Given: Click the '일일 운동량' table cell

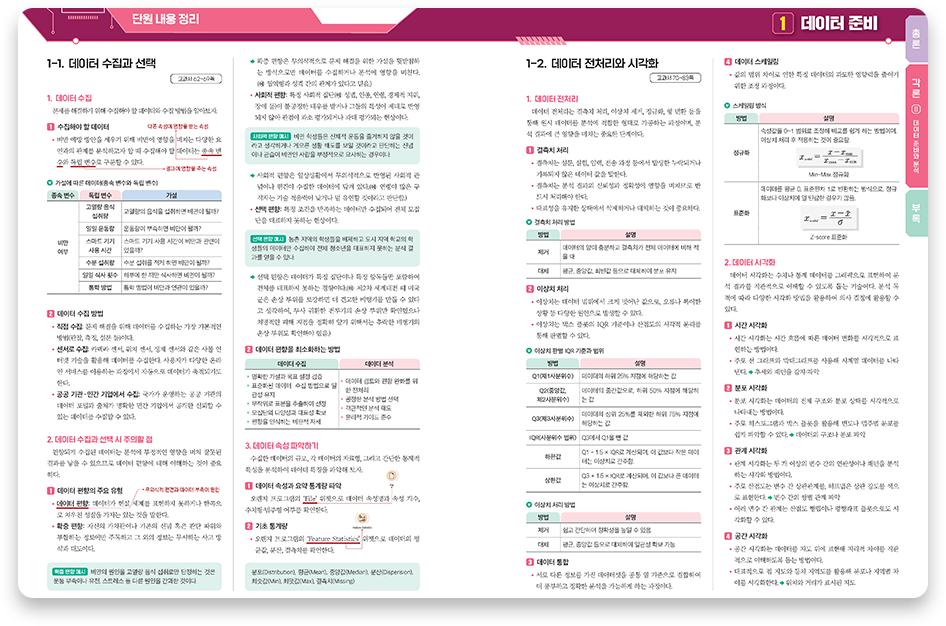Looking at the screenshot, I should 100,229.
